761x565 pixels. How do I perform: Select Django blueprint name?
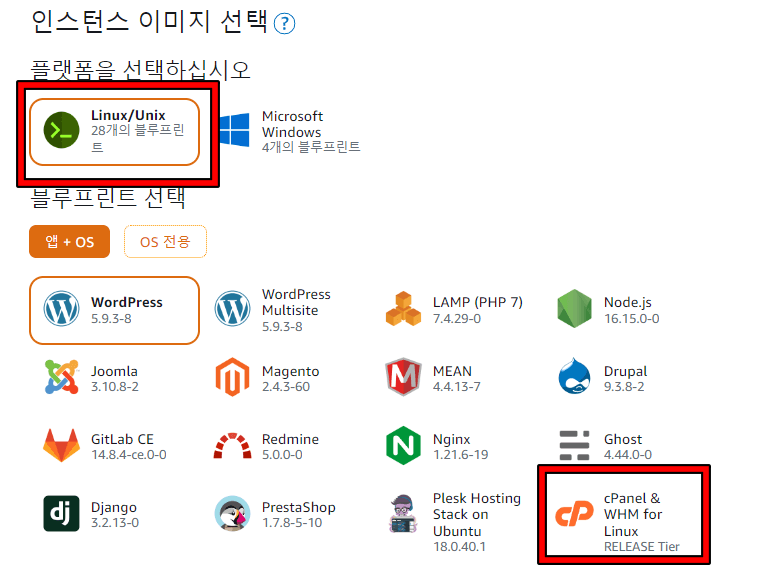(114, 508)
